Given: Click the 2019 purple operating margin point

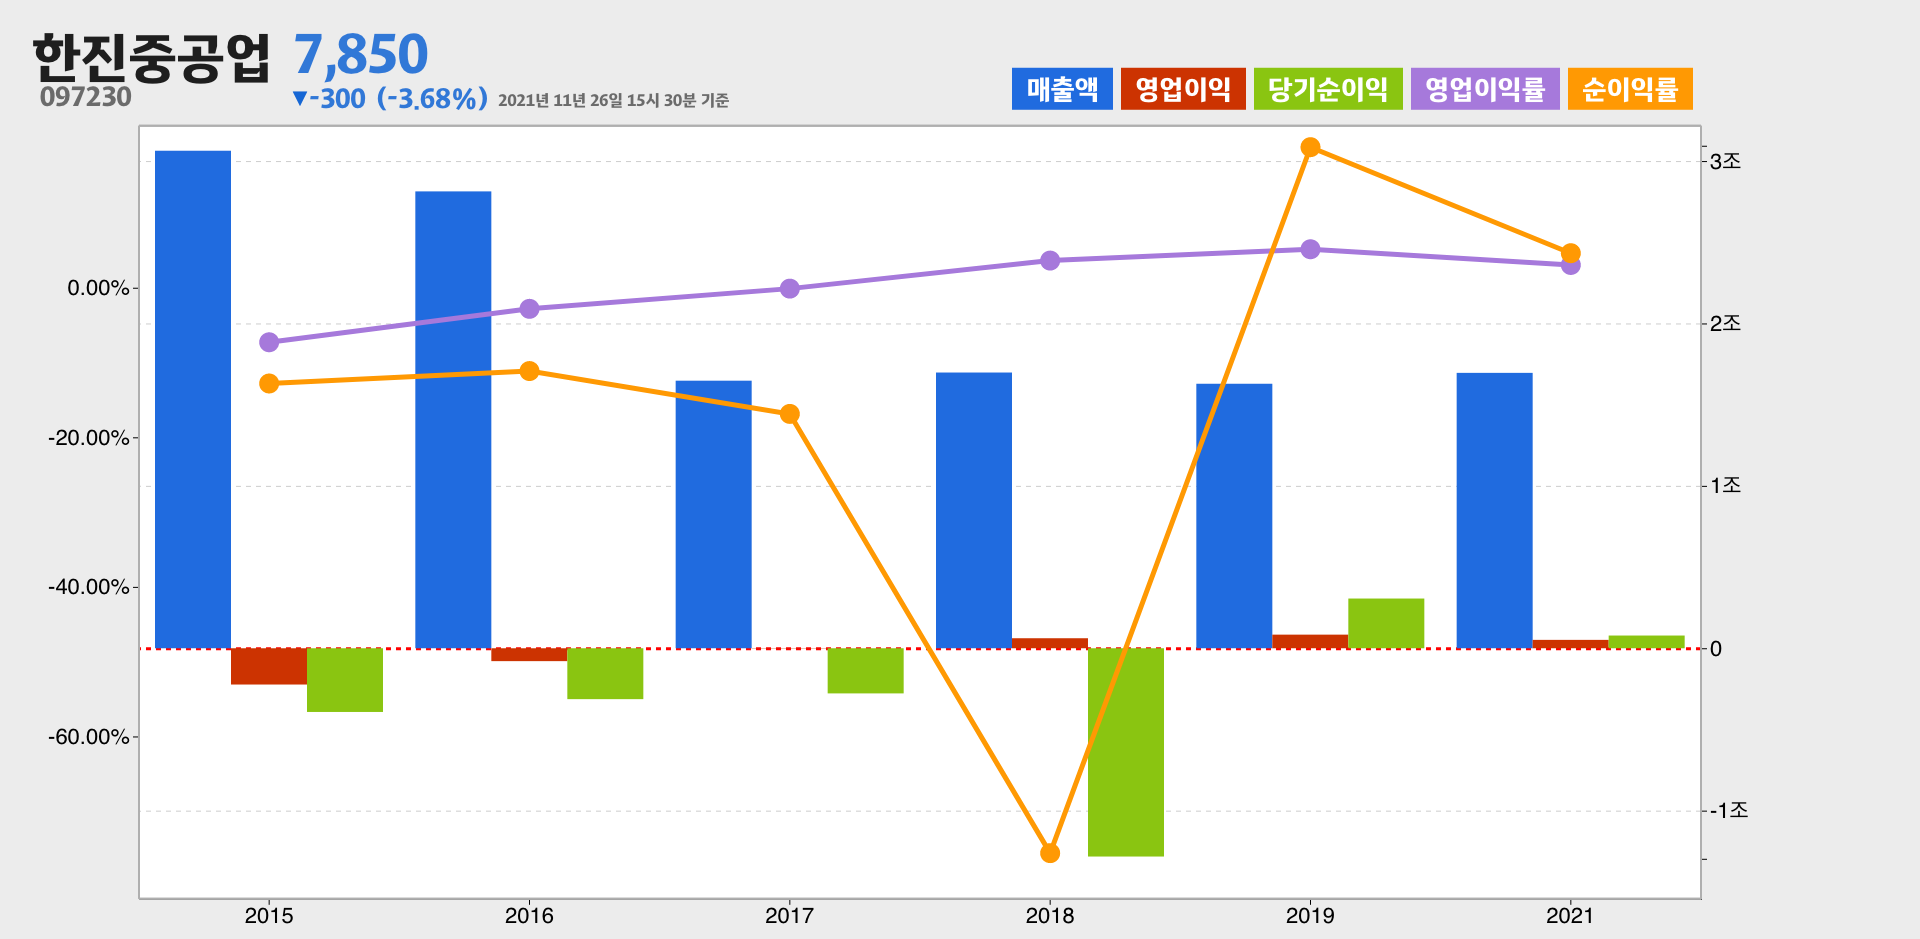Looking at the screenshot, I should point(1310,249).
